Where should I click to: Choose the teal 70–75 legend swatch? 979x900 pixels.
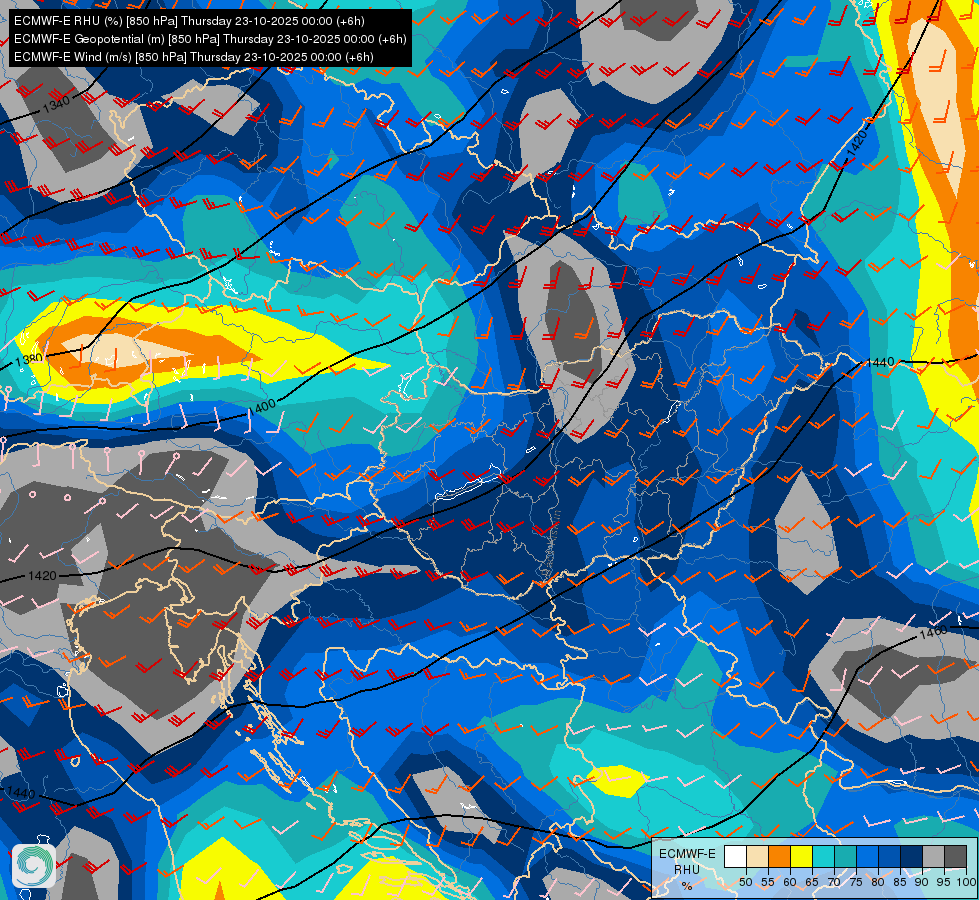(845, 857)
